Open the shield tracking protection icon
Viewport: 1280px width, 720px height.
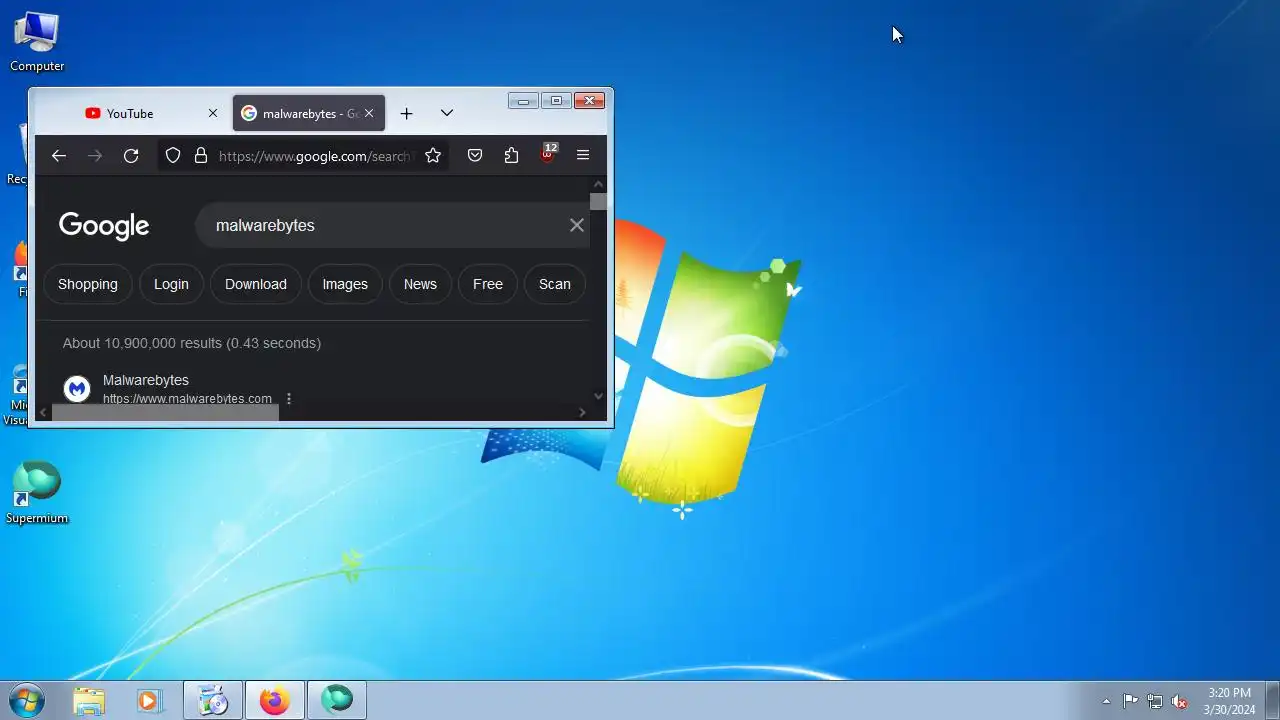(x=173, y=155)
